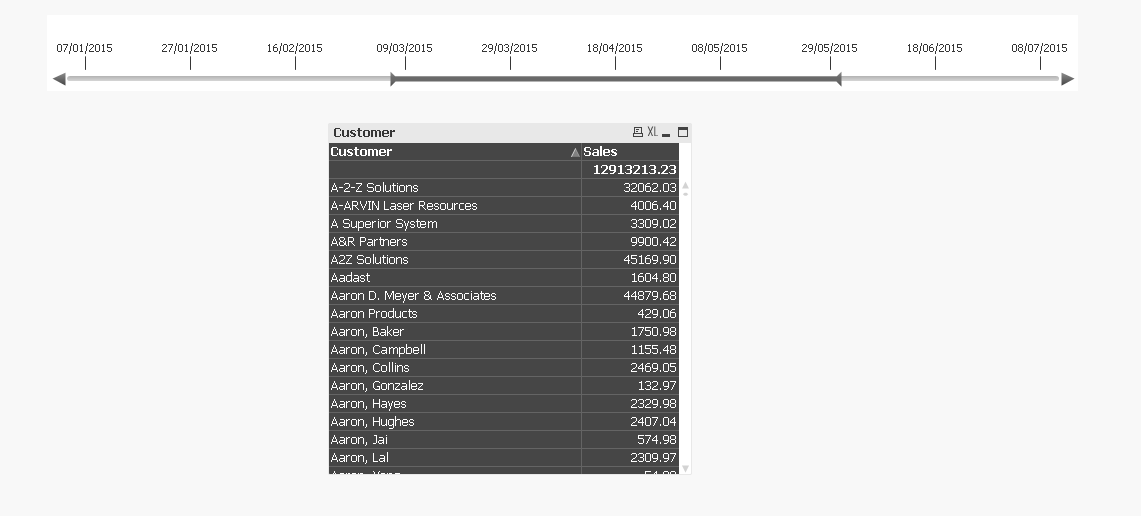Screen dimensions: 1141x516
Task: Select customer Aaron Products
Action: pyautogui.click(x=455, y=314)
